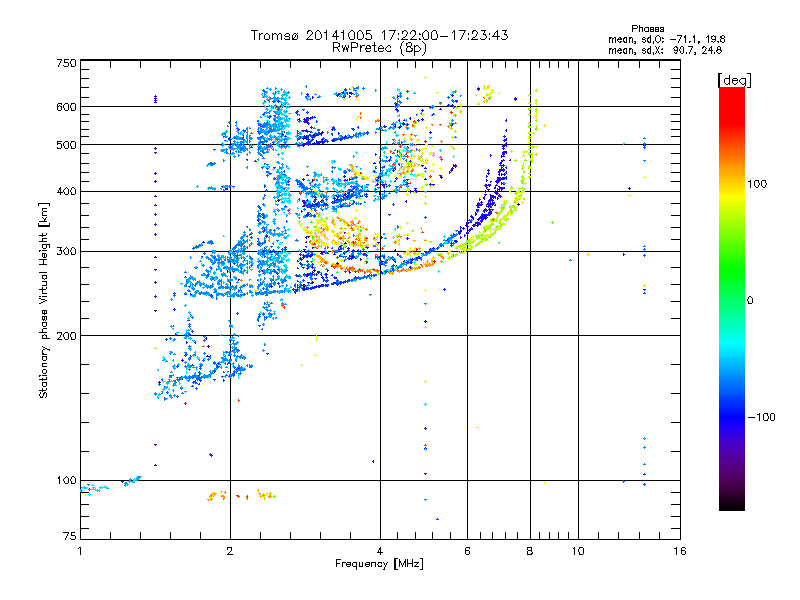The height and width of the screenshot is (600, 800).
Task: Click the y-axis tick label '500'
Action: pyautogui.click(x=66, y=145)
